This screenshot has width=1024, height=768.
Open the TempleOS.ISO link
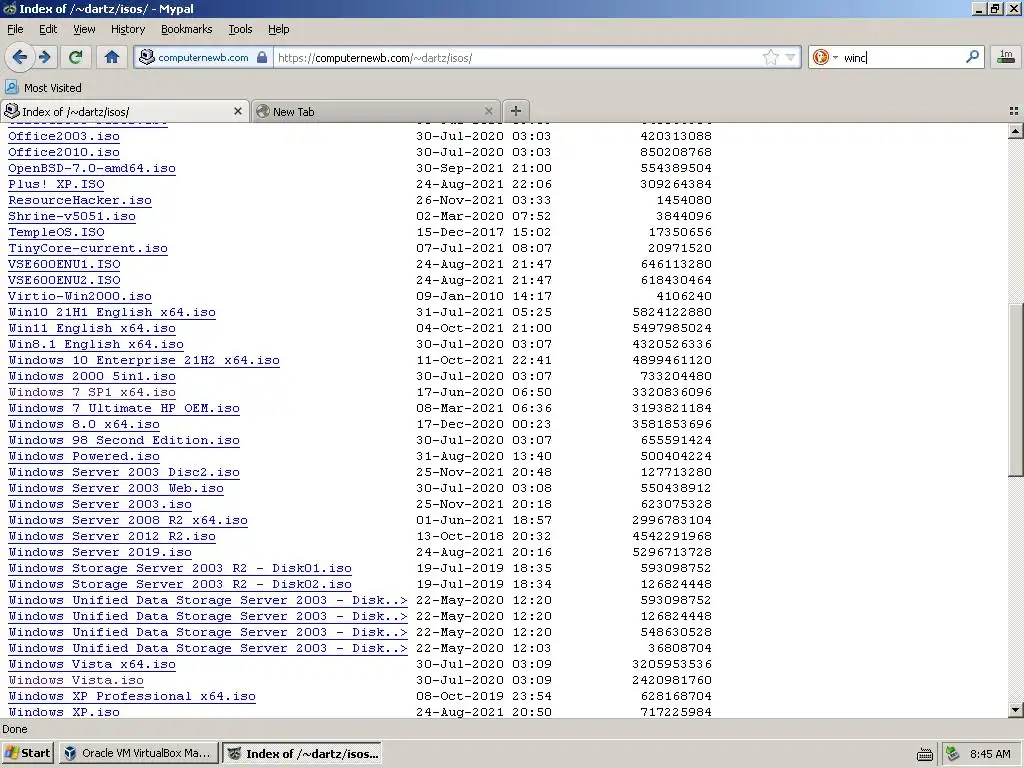click(x=56, y=232)
